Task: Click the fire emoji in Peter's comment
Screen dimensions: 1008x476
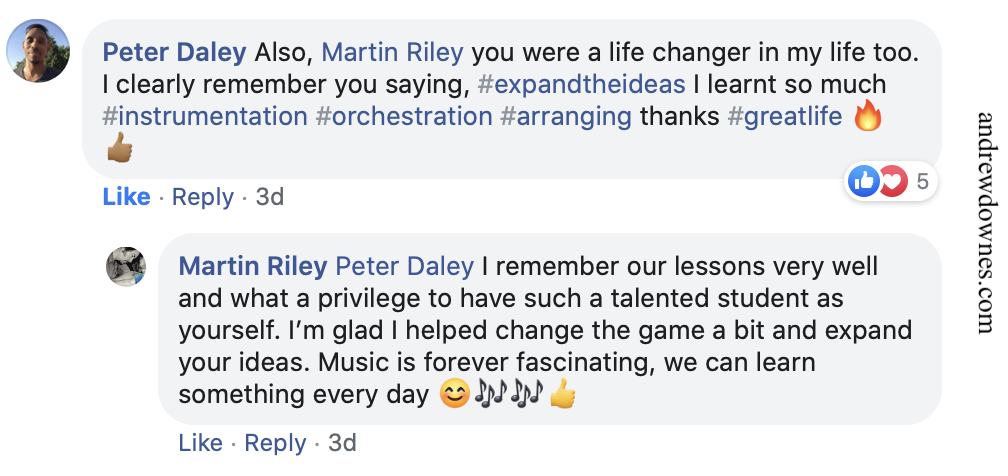Action: point(866,116)
